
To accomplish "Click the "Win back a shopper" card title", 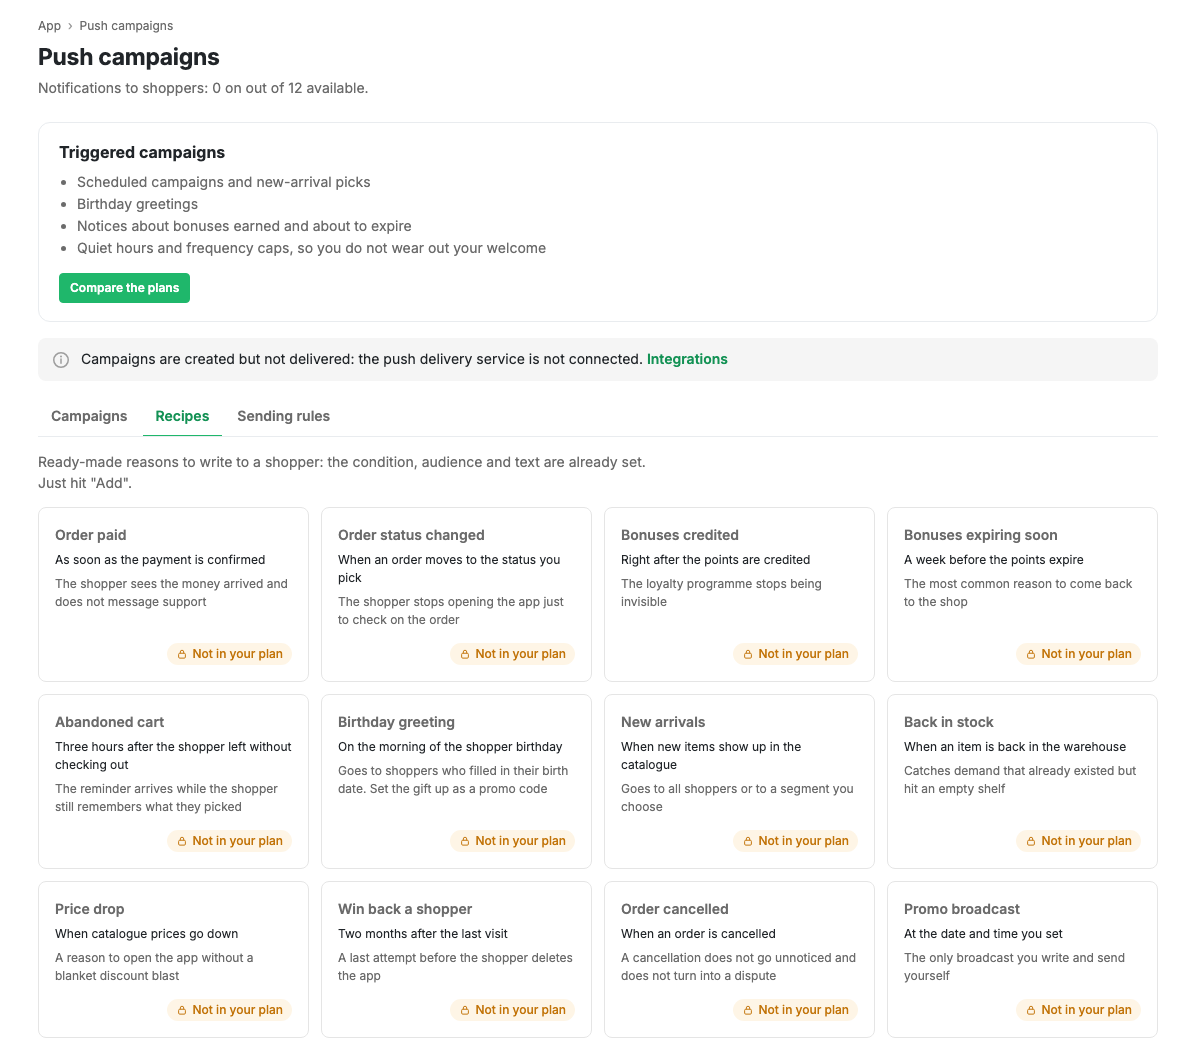I will tap(405, 910).
